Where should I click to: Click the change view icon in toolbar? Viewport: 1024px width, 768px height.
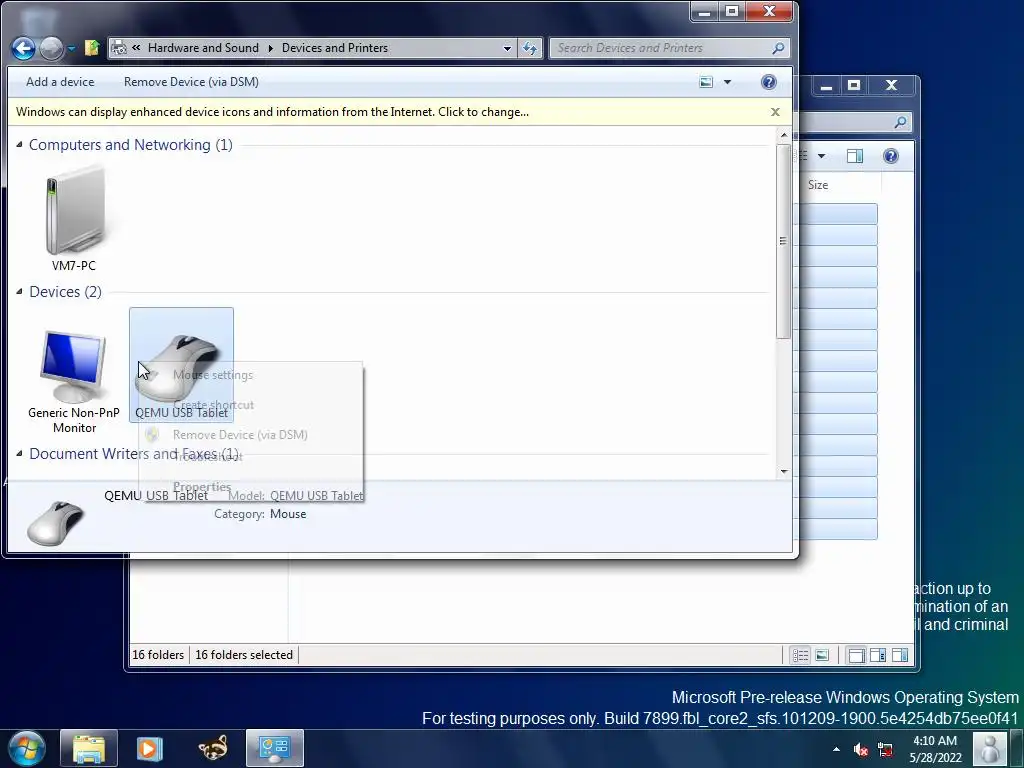coord(706,82)
